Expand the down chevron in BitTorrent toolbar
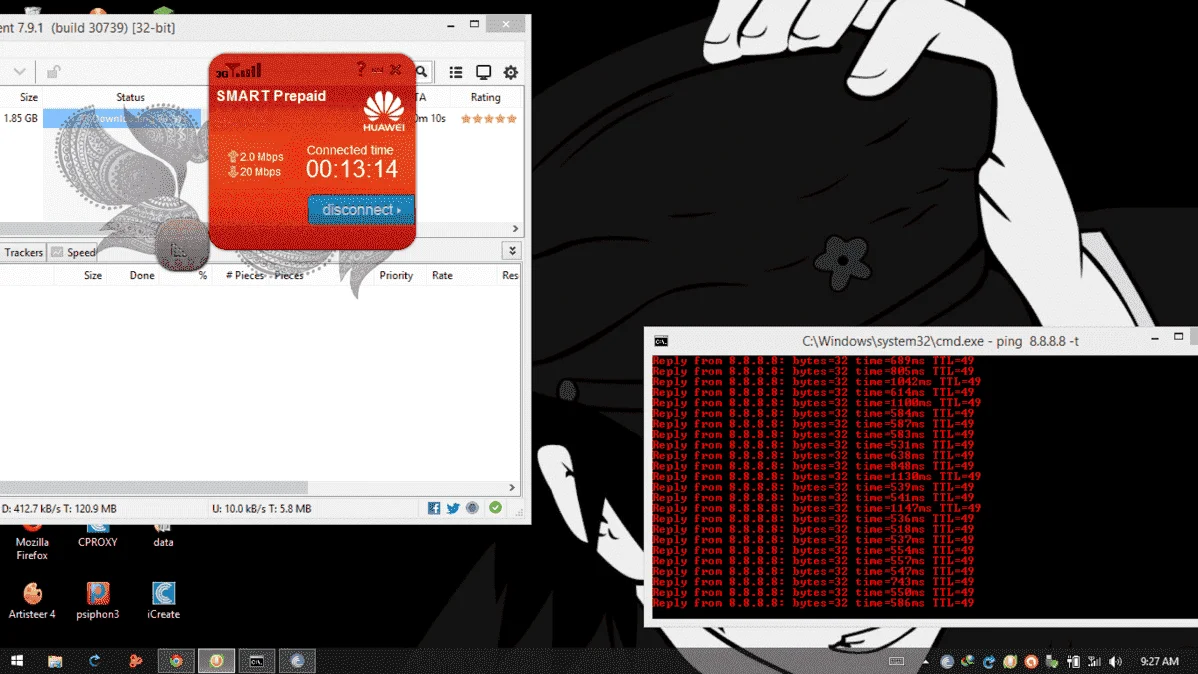This screenshot has height=674, width=1198. [x=20, y=72]
